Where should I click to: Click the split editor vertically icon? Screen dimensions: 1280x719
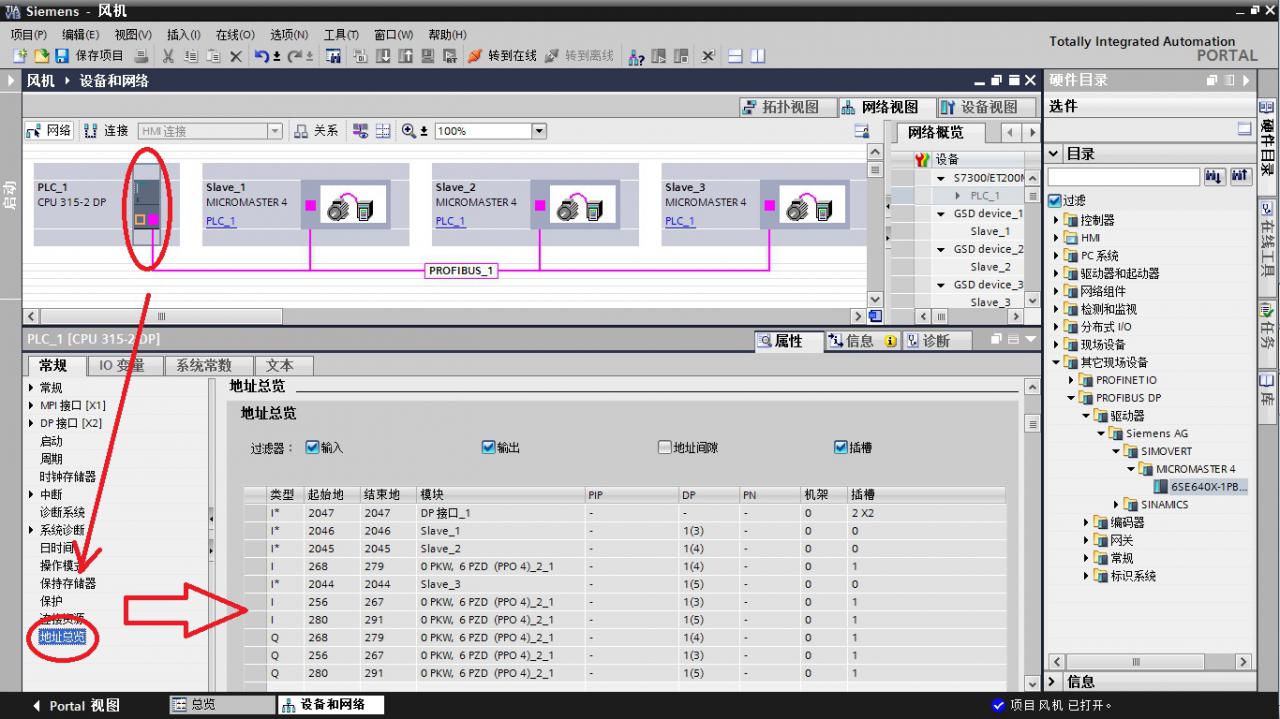pyautogui.click(x=757, y=56)
